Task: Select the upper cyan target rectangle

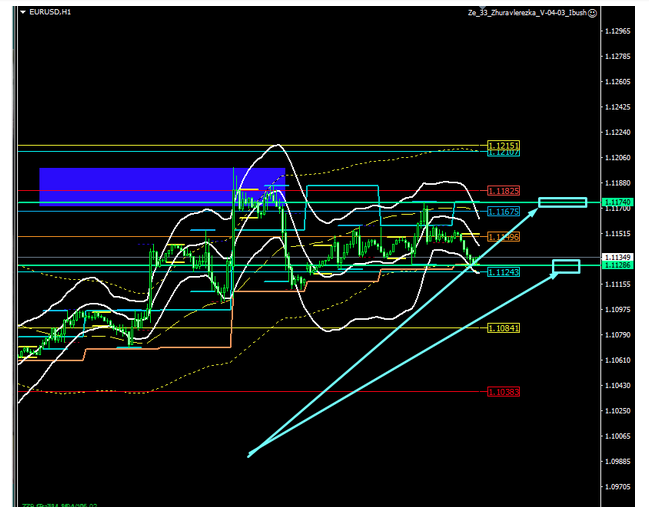Action: pyautogui.click(x=562, y=203)
